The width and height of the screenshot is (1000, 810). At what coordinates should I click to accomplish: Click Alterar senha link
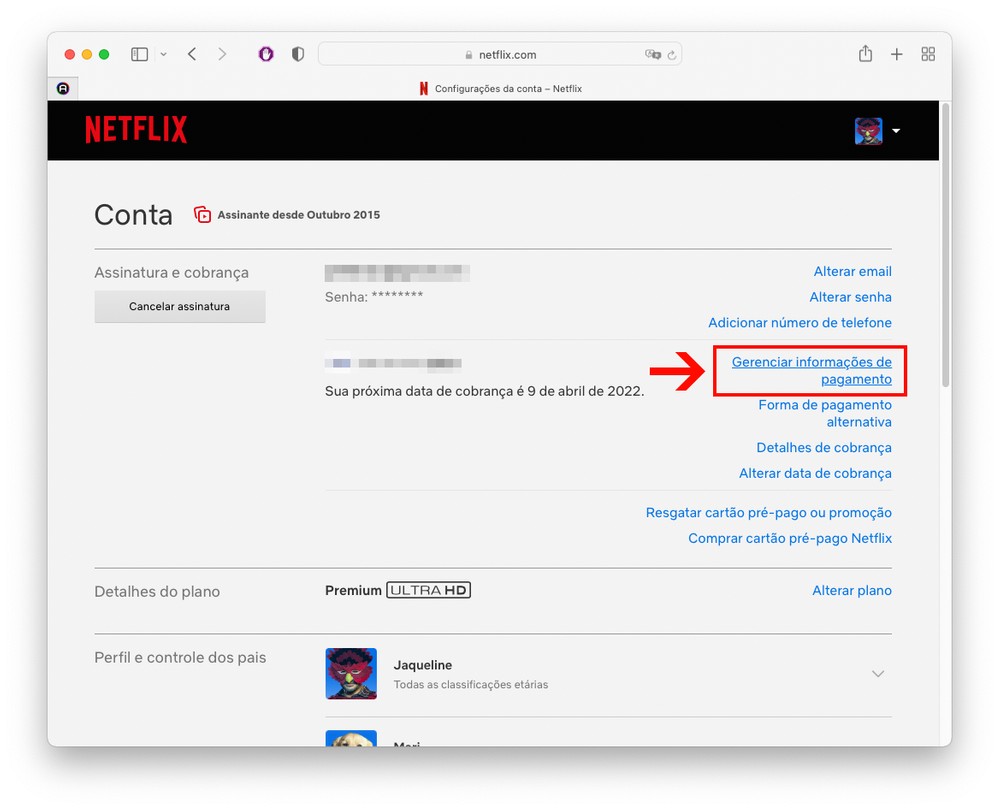pos(850,297)
